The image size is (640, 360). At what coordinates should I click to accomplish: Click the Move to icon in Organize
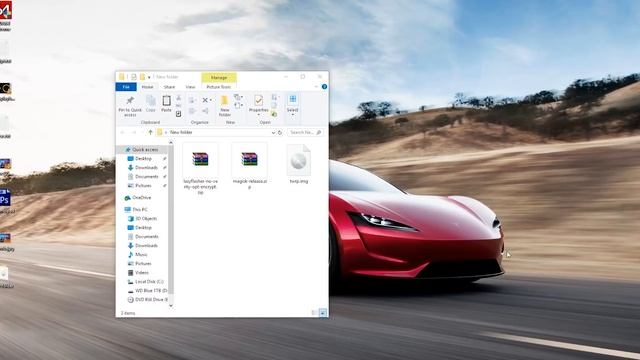pos(191,100)
